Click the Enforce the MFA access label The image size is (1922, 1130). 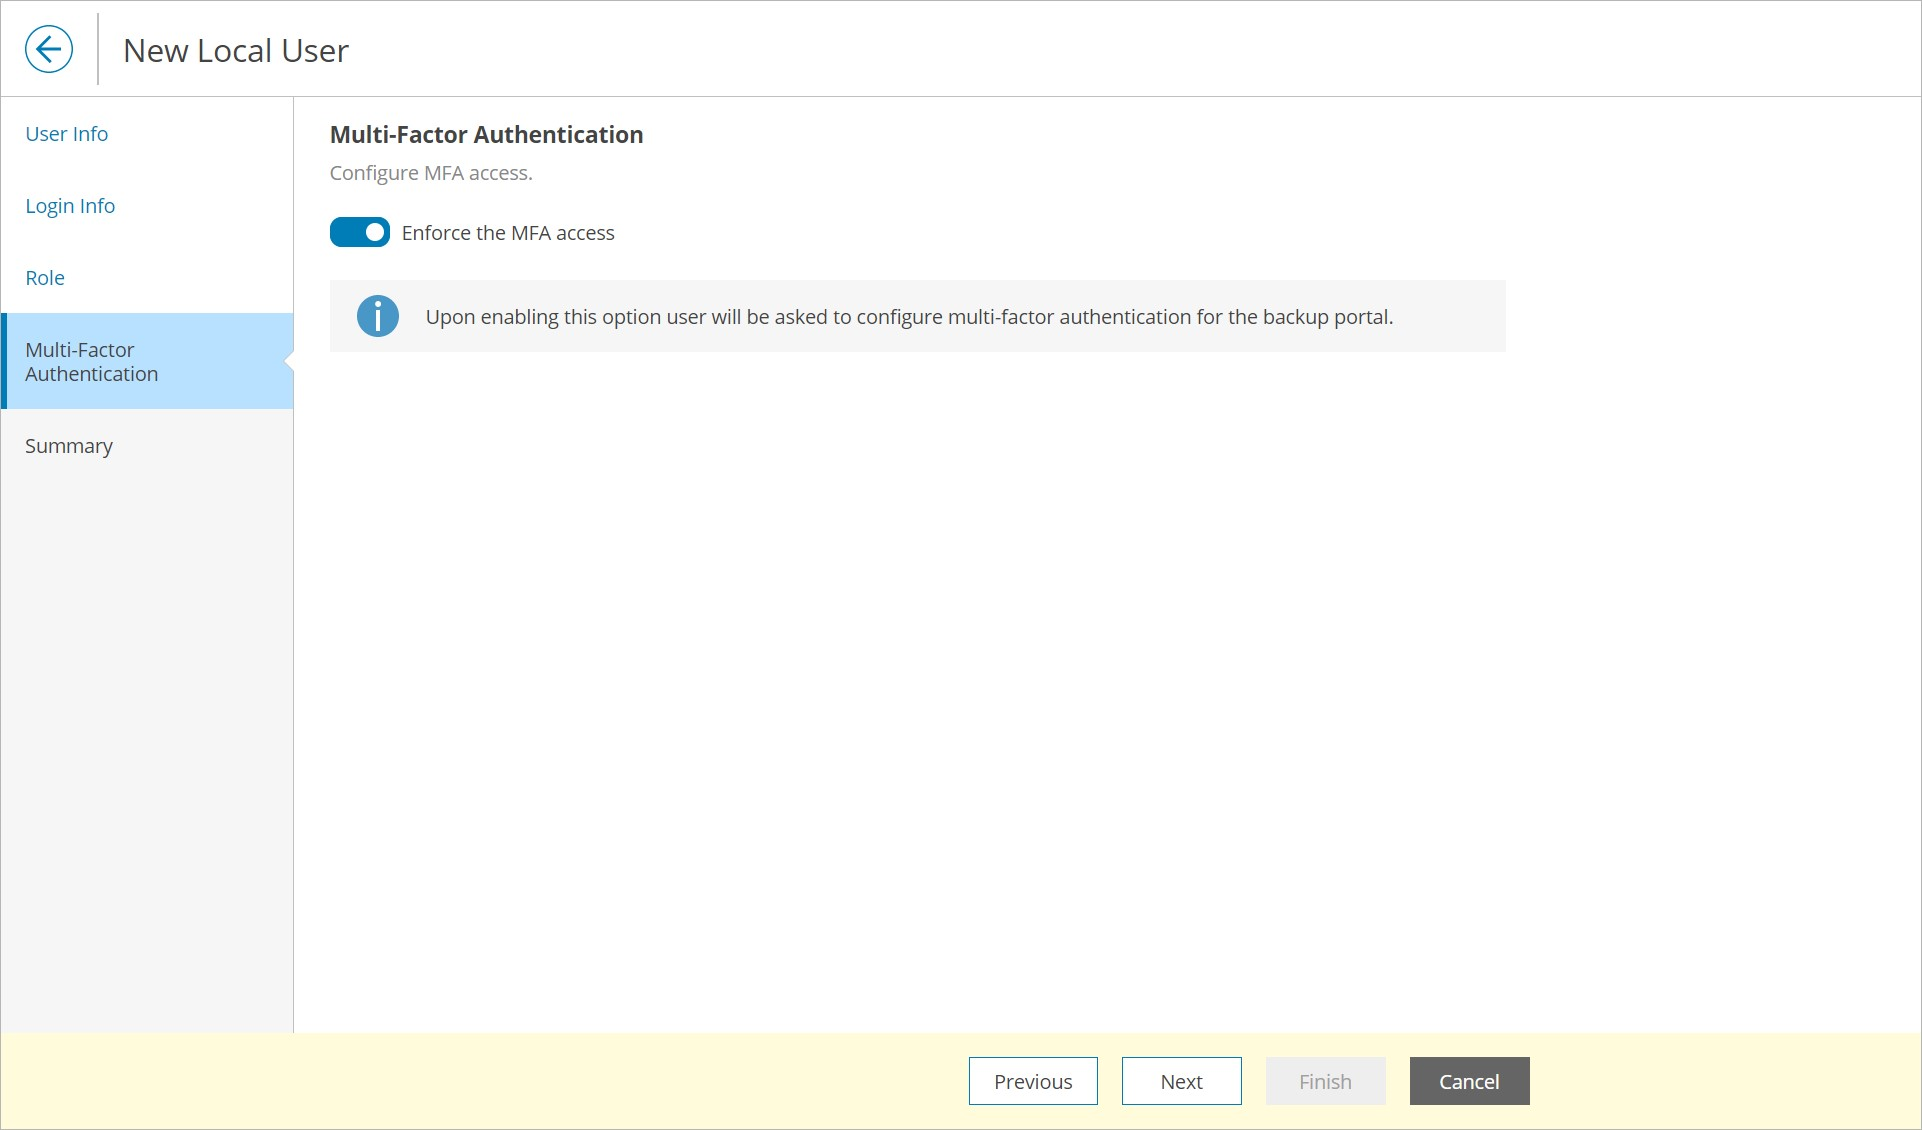508,233
